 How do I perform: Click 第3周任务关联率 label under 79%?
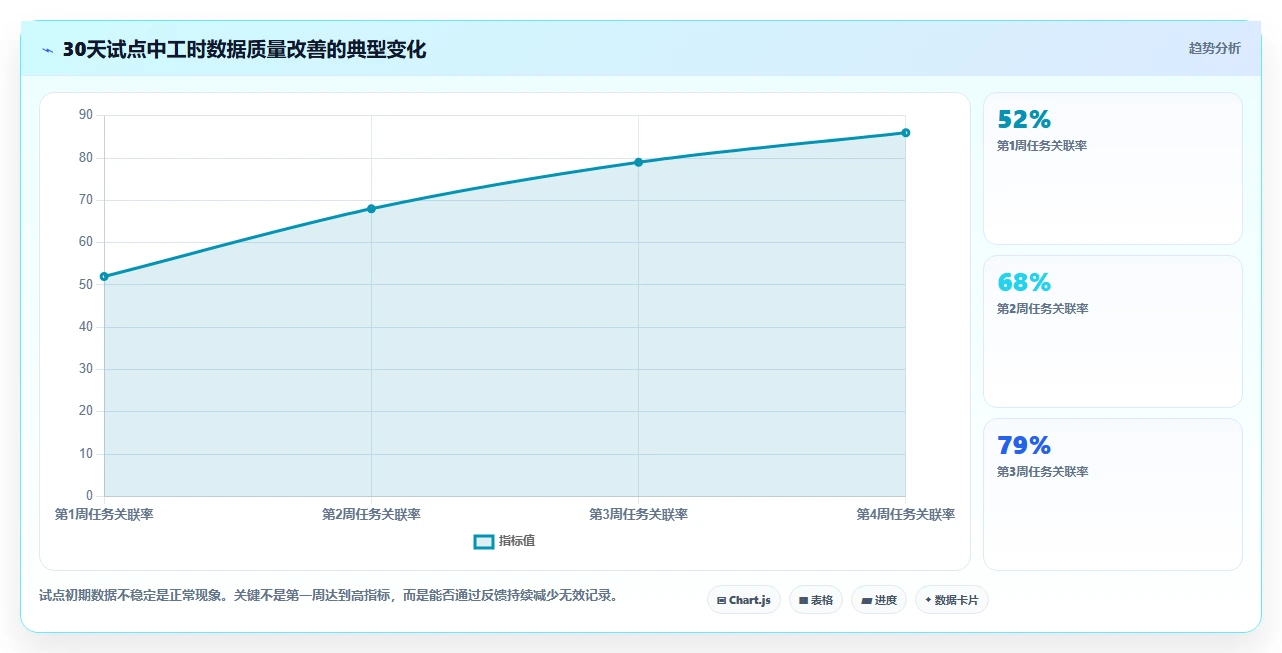[1042, 472]
